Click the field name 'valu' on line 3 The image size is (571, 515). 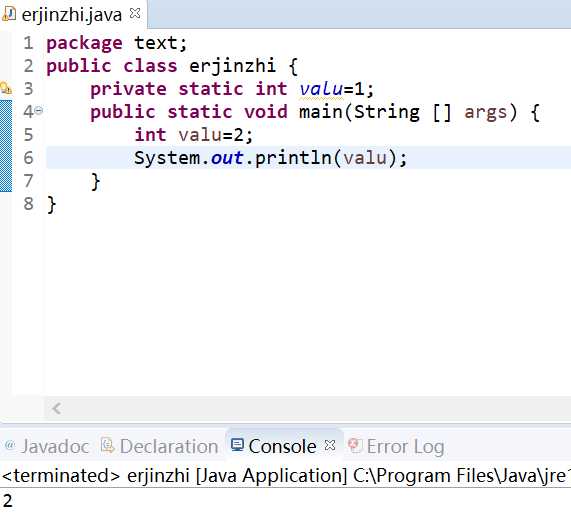pos(321,89)
